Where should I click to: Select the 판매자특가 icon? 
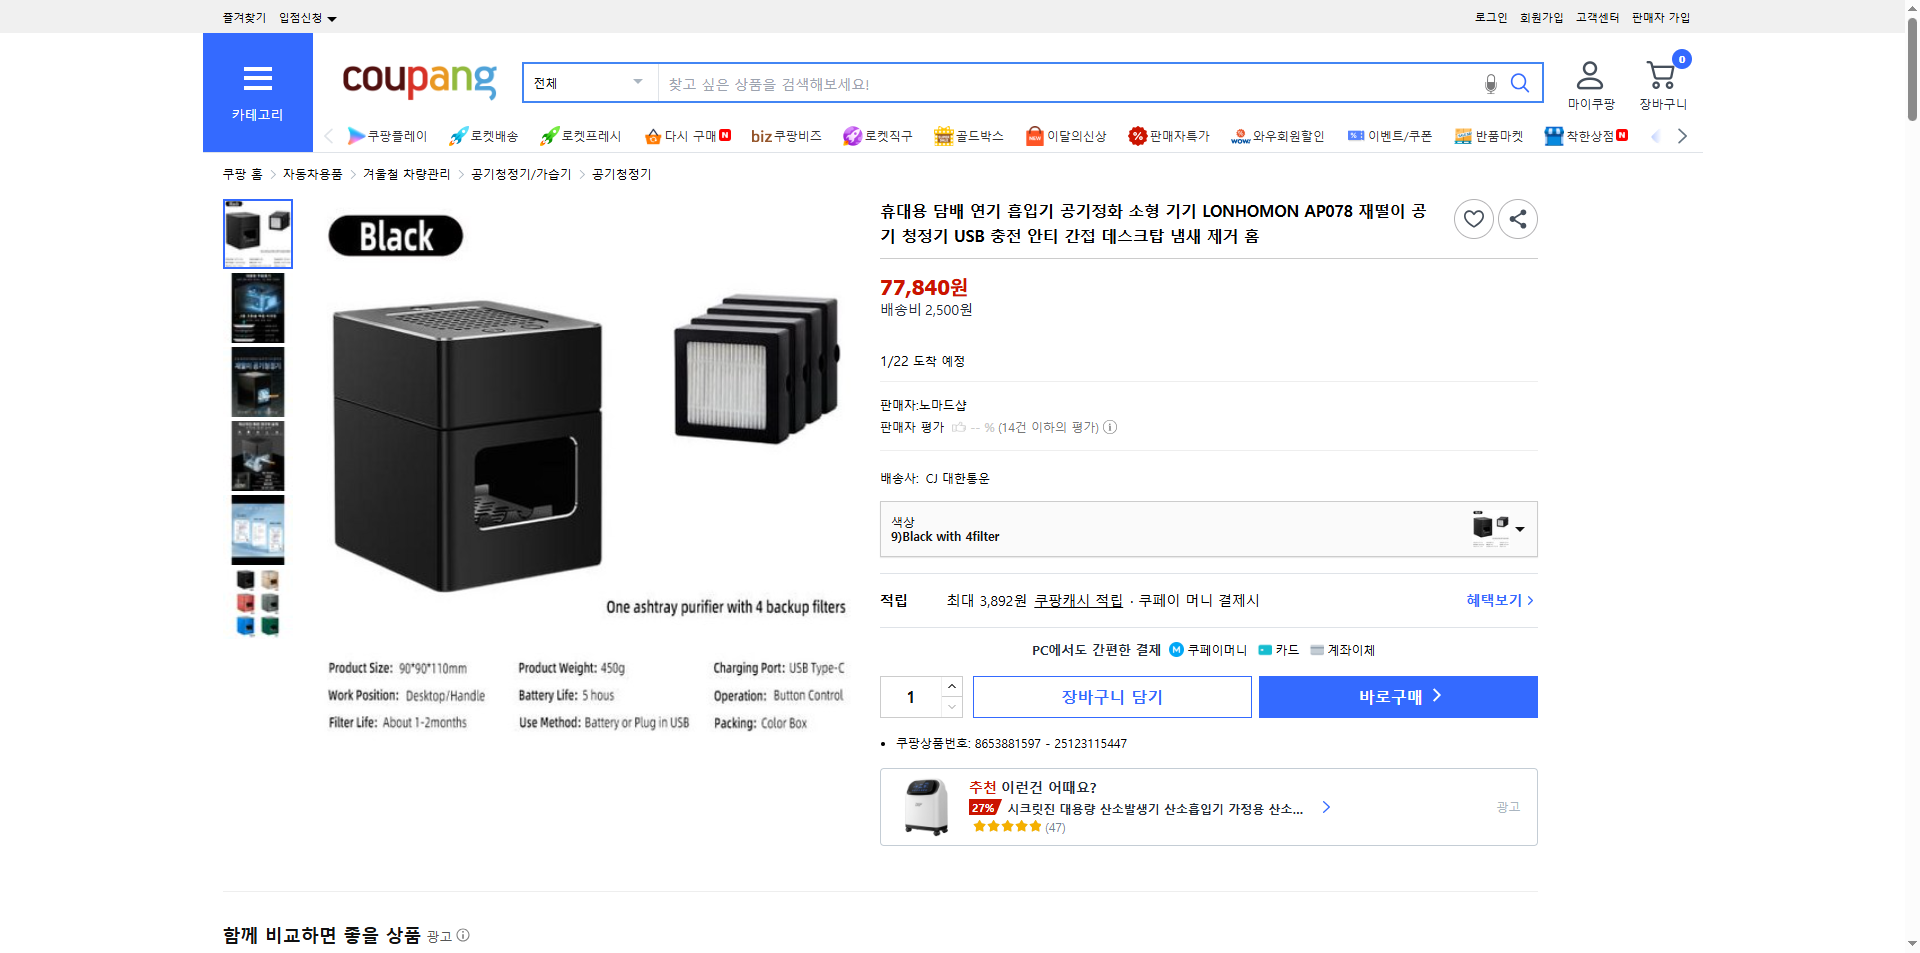[1139, 136]
